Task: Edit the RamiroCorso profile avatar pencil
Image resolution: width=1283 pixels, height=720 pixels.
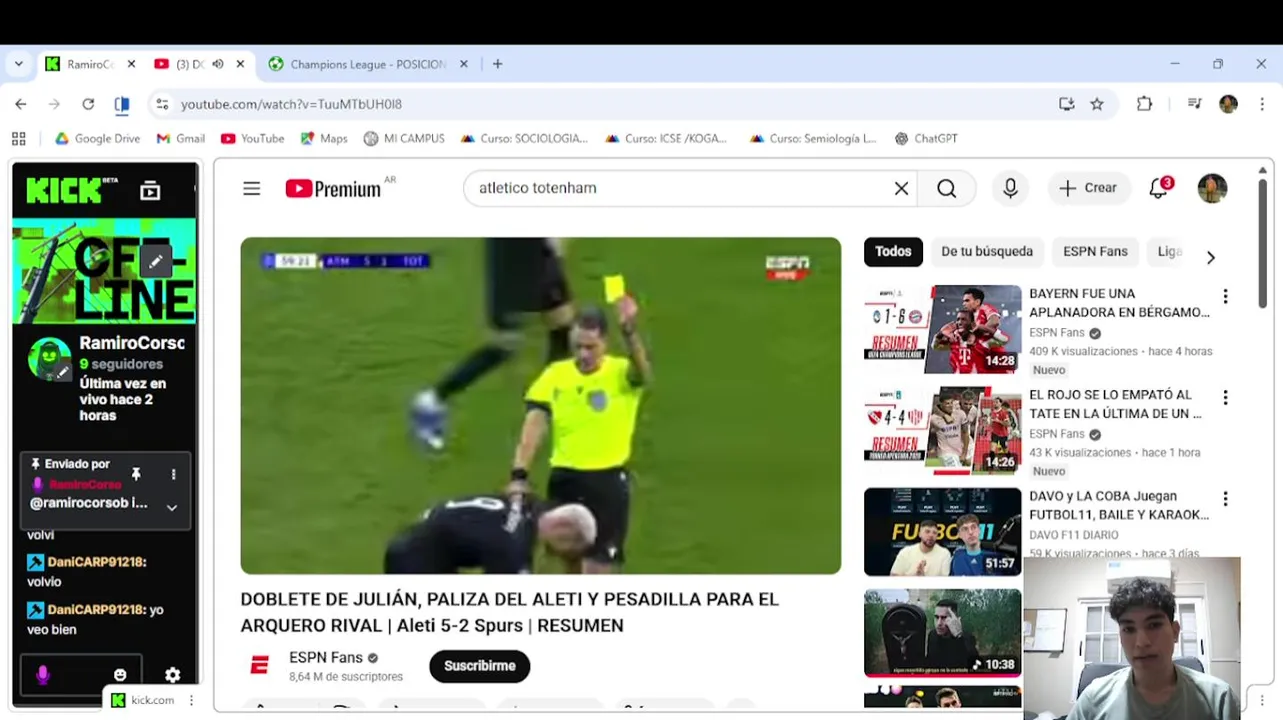Action: click(63, 372)
